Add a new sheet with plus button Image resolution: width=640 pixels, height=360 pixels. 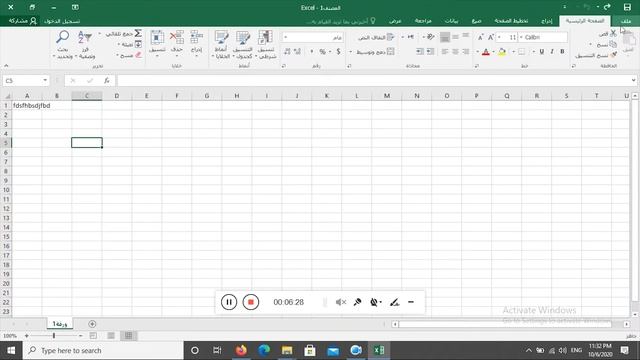[92, 324]
